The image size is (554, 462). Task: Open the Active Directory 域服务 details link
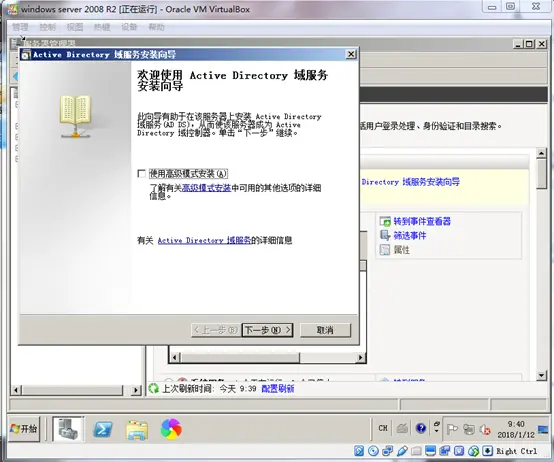tap(204, 241)
